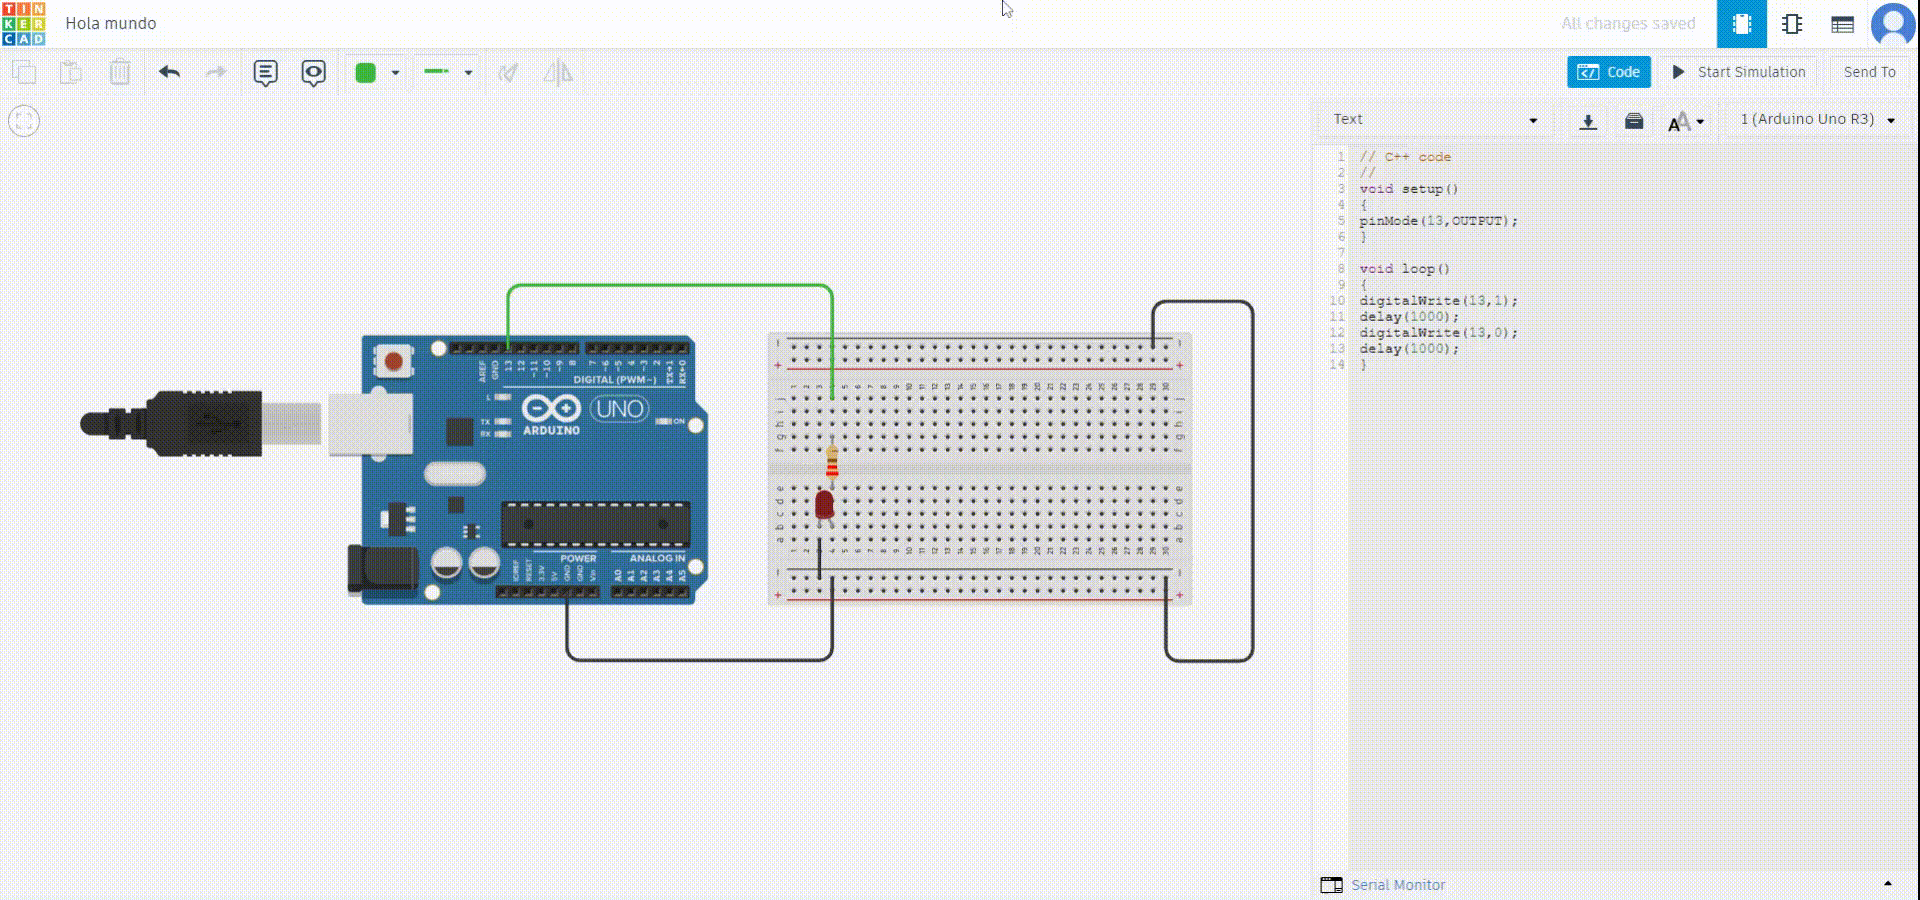Download the code
This screenshot has width=1920, height=900.
(1588, 121)
